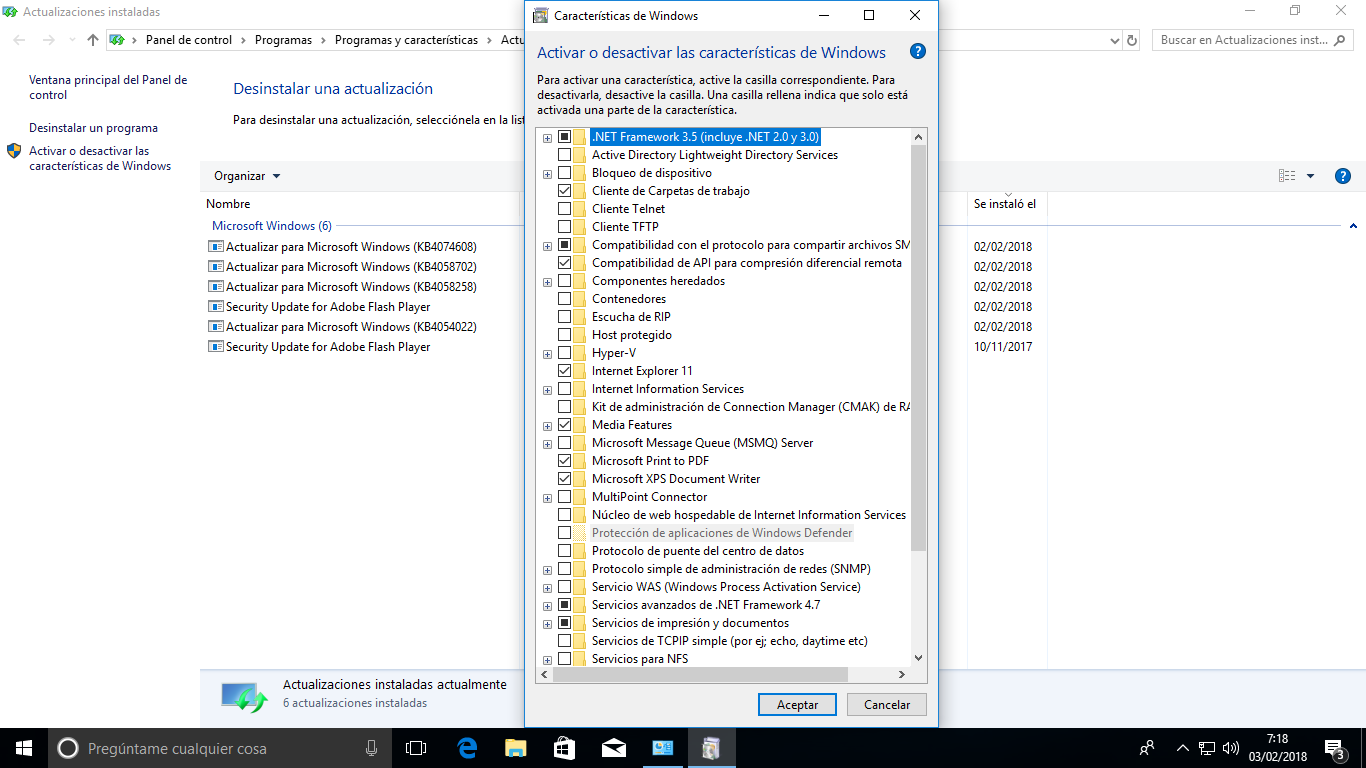This screenshot has width=1366, height=768.
Task: Expand the Media Features node
Action: (x=547, y=425)
